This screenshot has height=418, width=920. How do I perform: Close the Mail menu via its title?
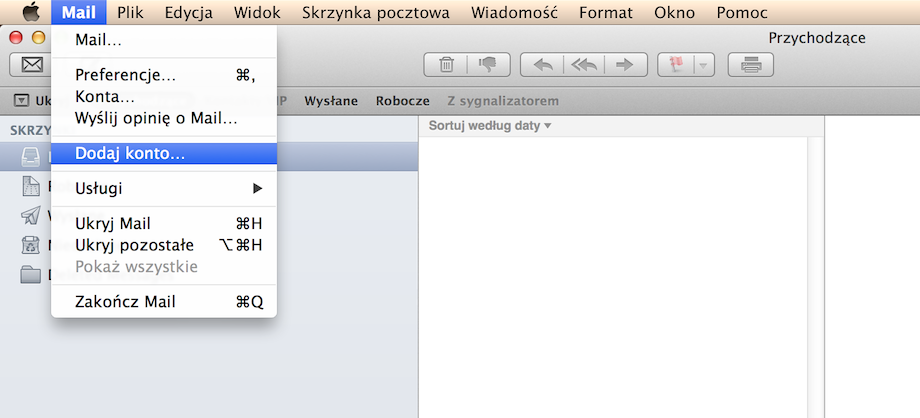click(79, 12)
